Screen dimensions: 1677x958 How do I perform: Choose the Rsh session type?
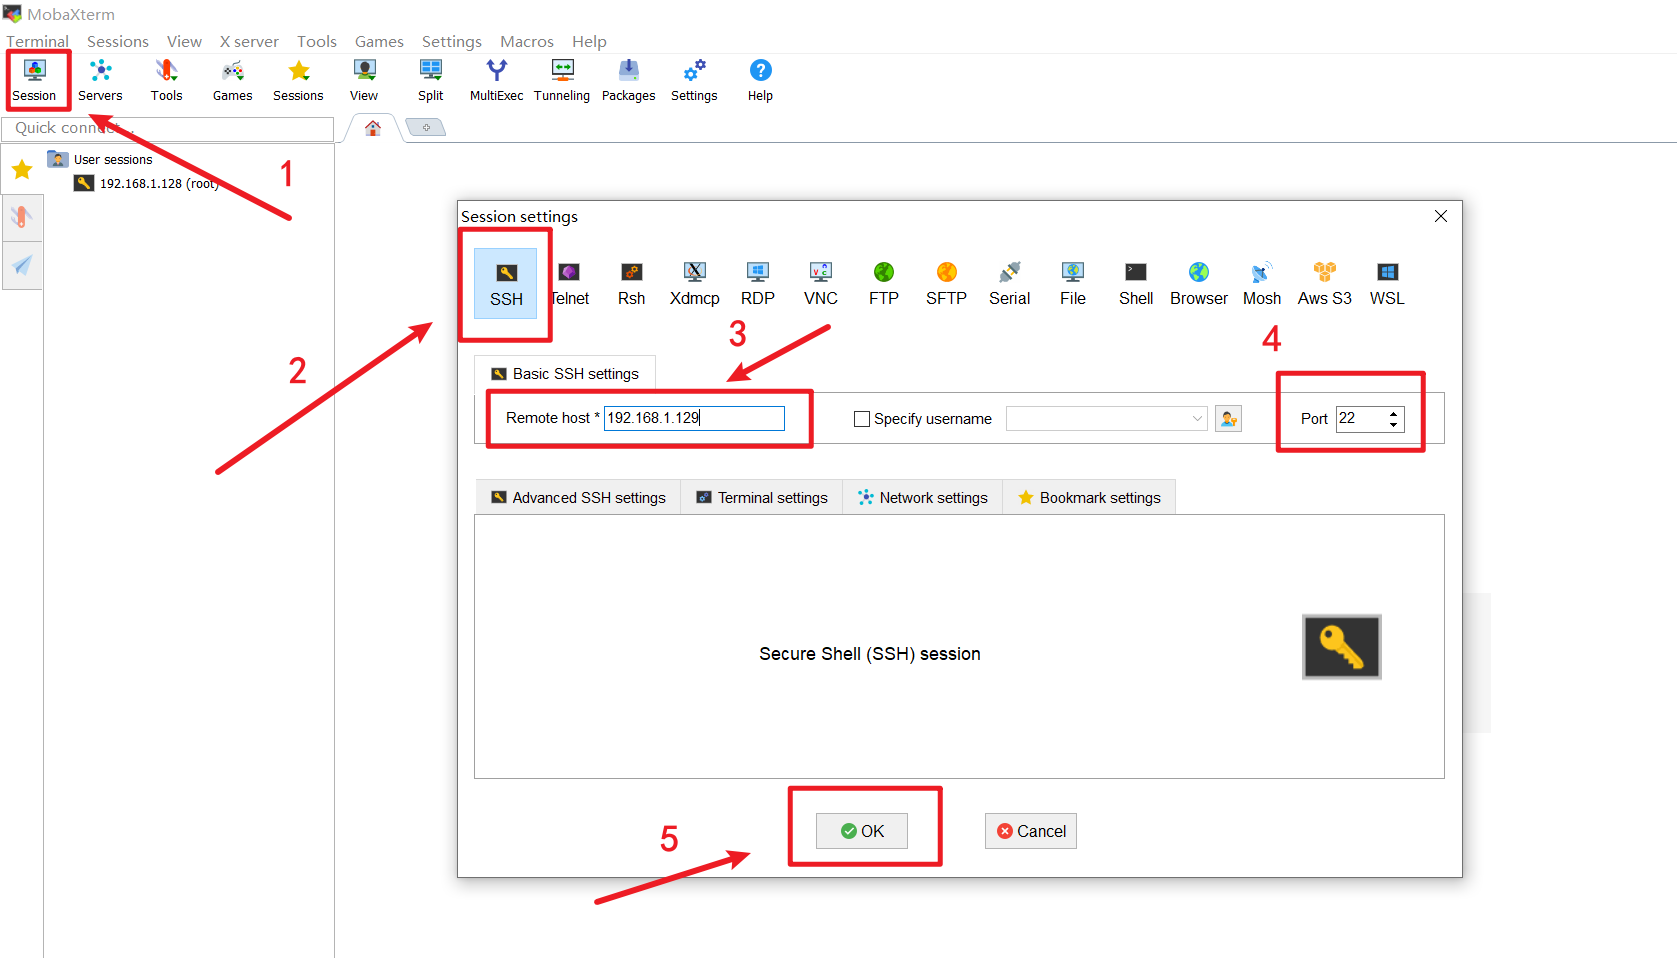(x=631, y=283)
